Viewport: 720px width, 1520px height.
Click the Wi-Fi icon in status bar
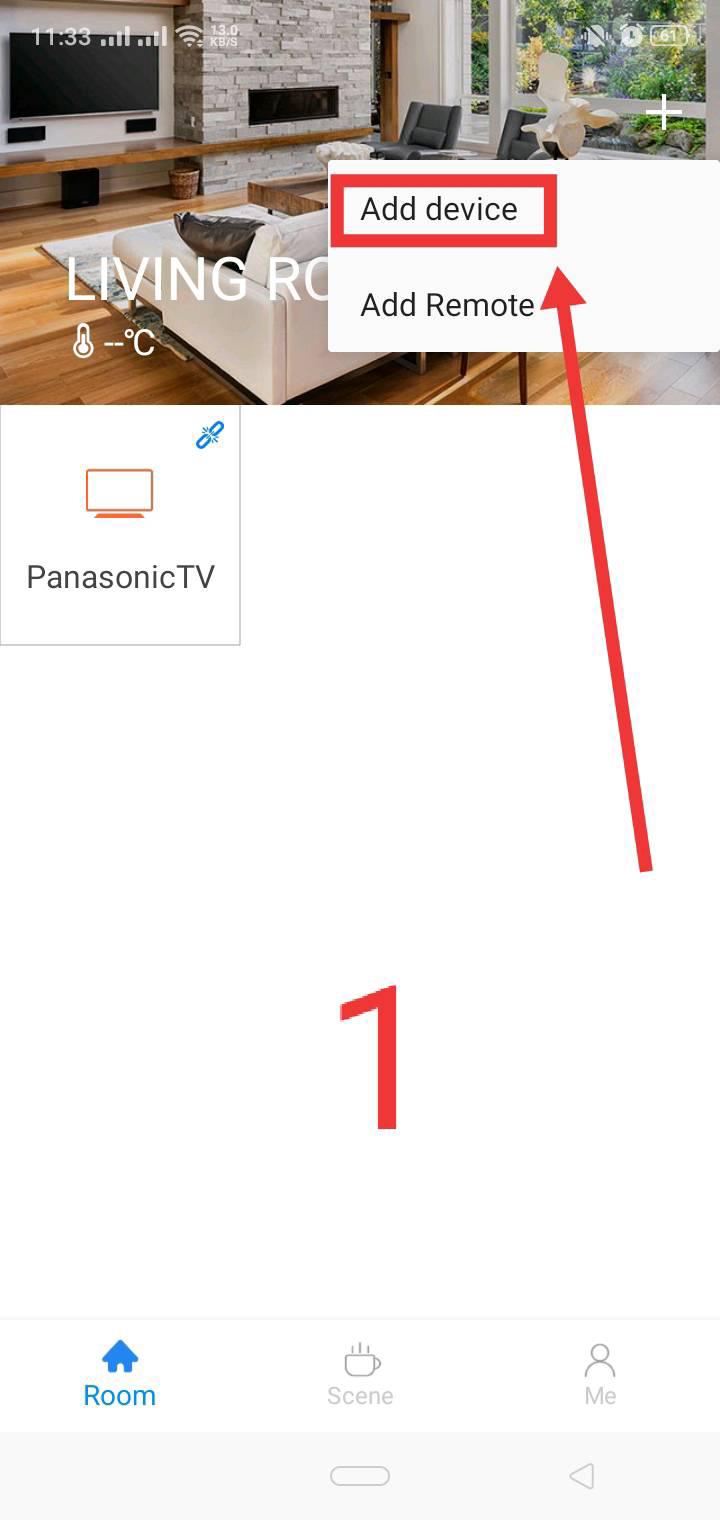tap(188, 37)
